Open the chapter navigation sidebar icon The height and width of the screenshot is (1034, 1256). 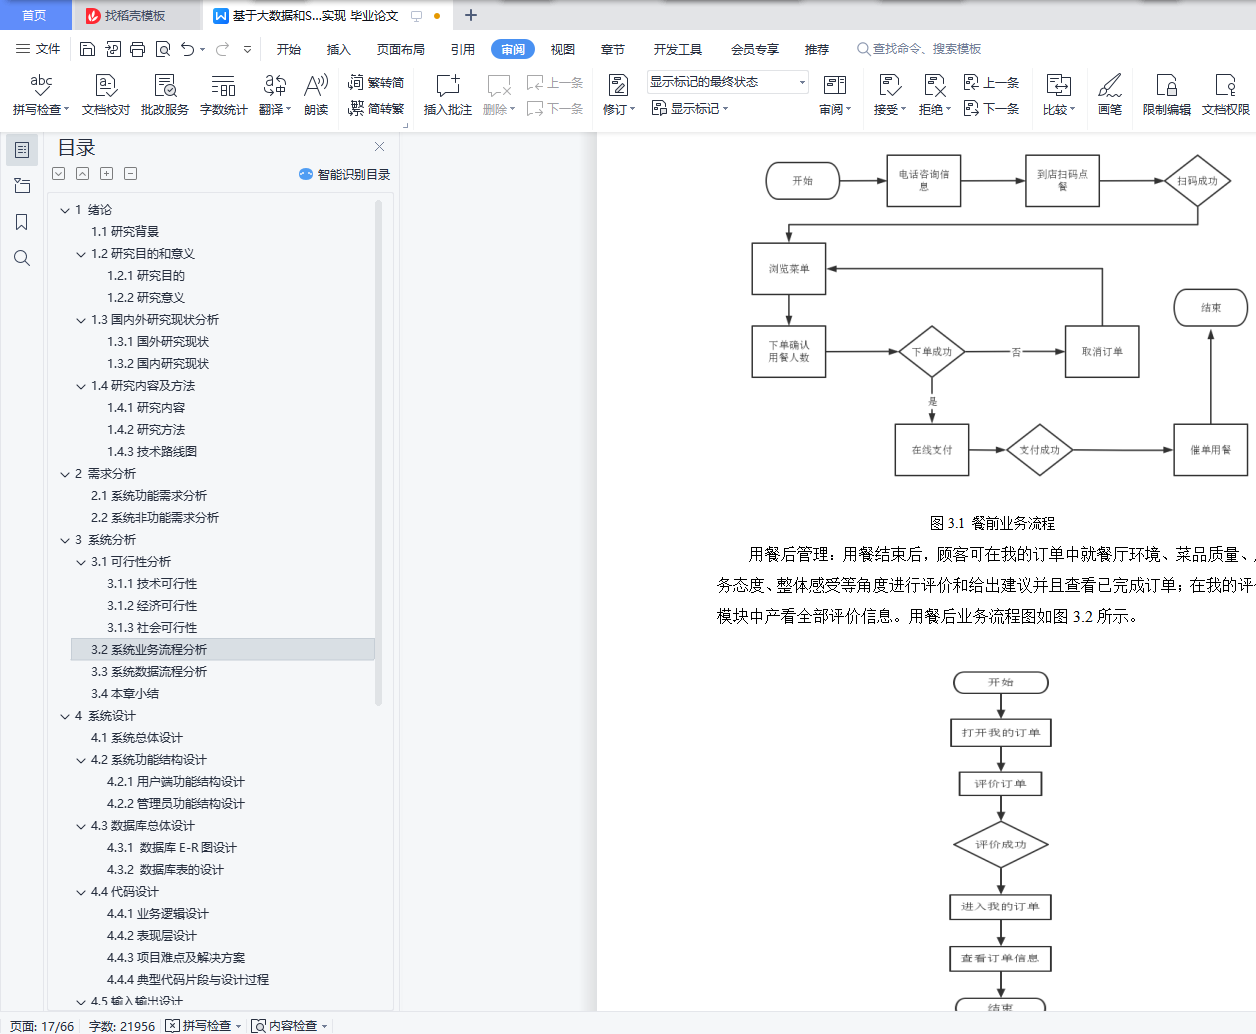(x=22, y=186)
